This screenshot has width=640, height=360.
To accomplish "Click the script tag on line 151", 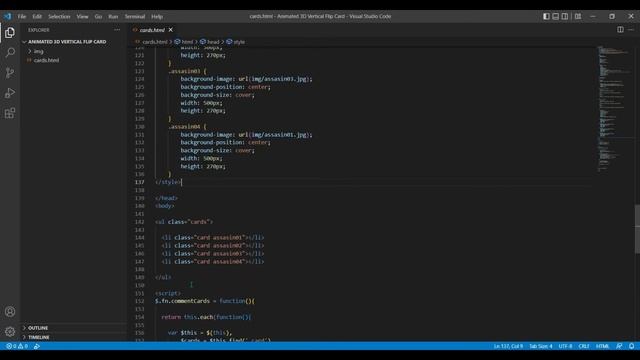I will tap(168, 293).
